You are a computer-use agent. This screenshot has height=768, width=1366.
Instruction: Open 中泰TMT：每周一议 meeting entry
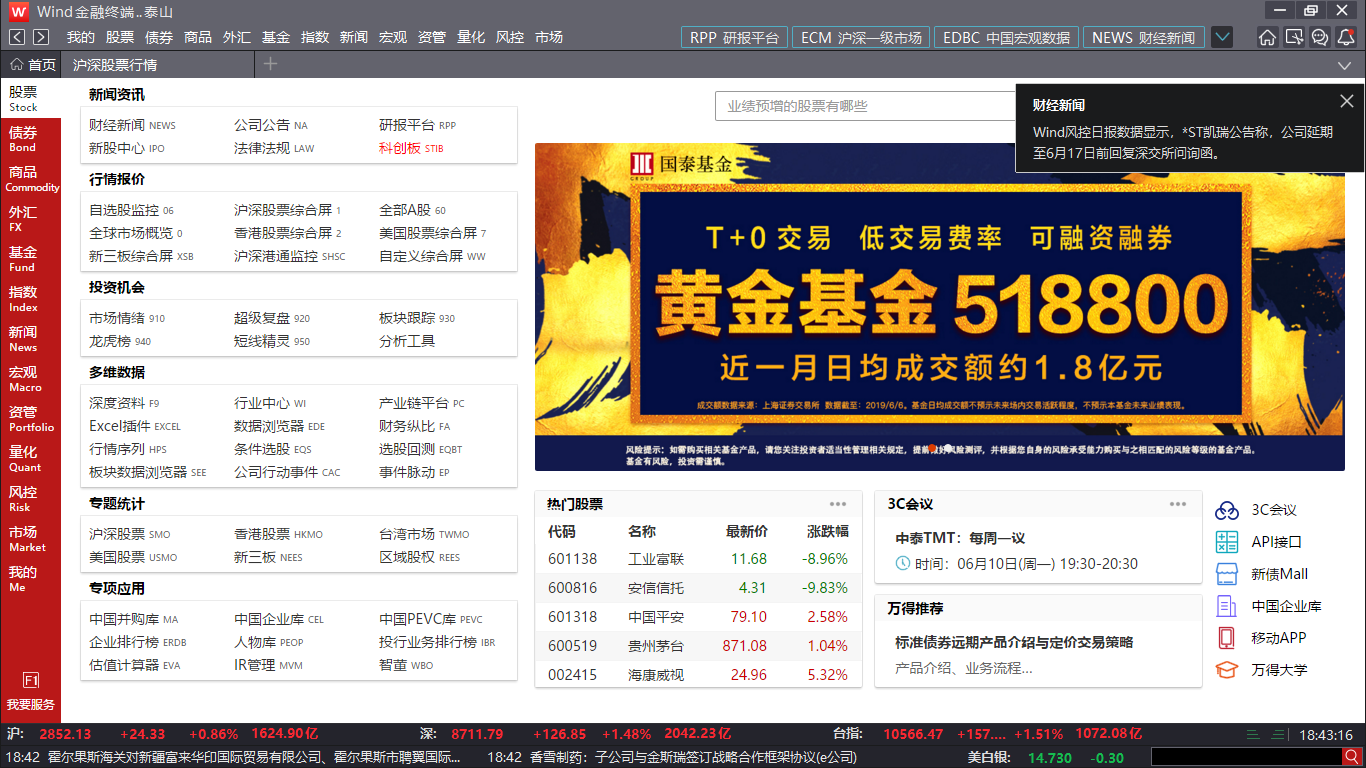coord(960,538)
